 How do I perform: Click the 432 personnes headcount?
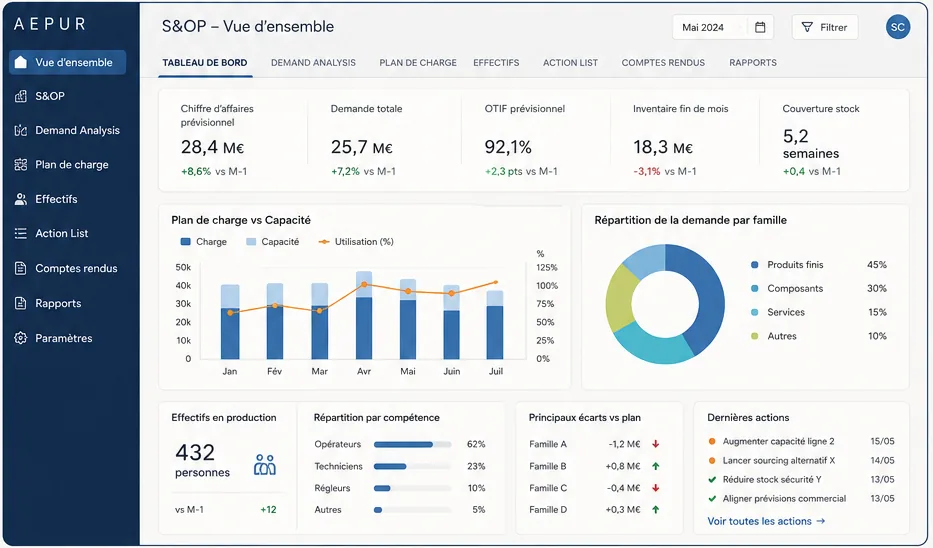202,460
